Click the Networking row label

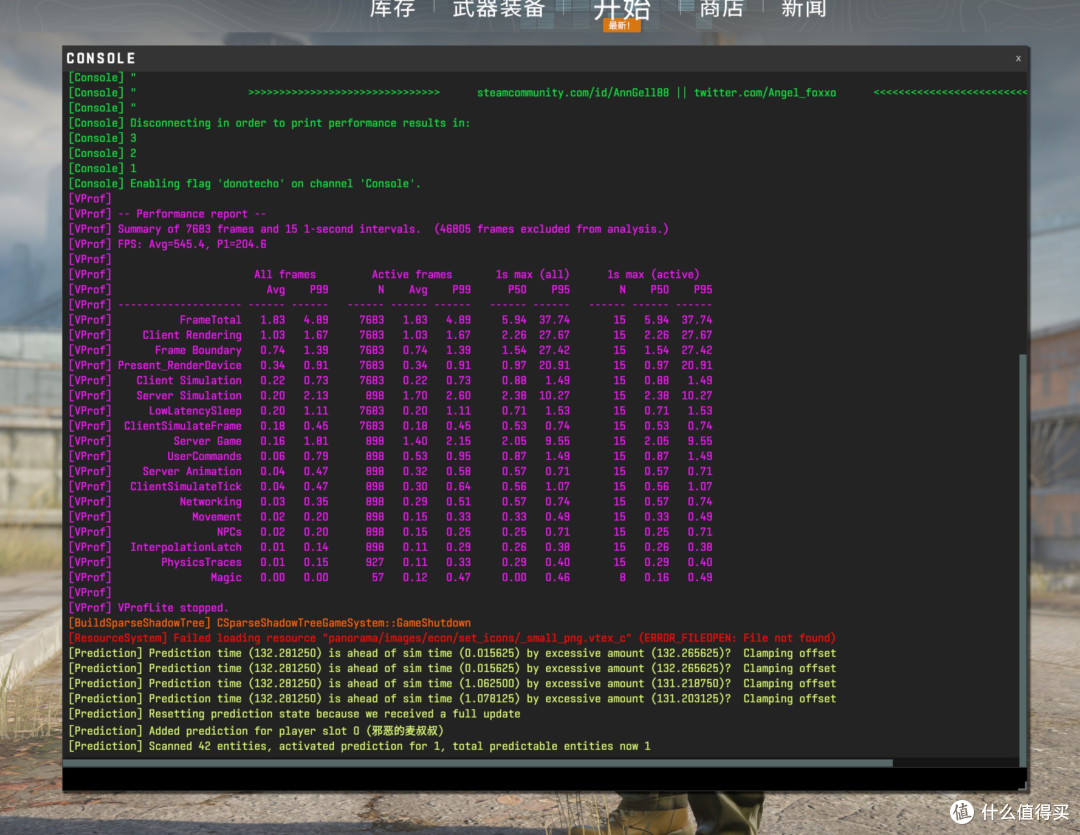210,502
